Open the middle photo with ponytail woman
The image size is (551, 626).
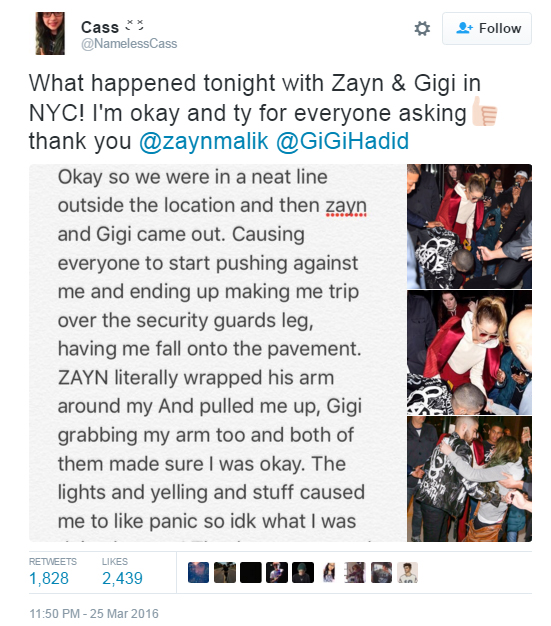coord(469,353)
